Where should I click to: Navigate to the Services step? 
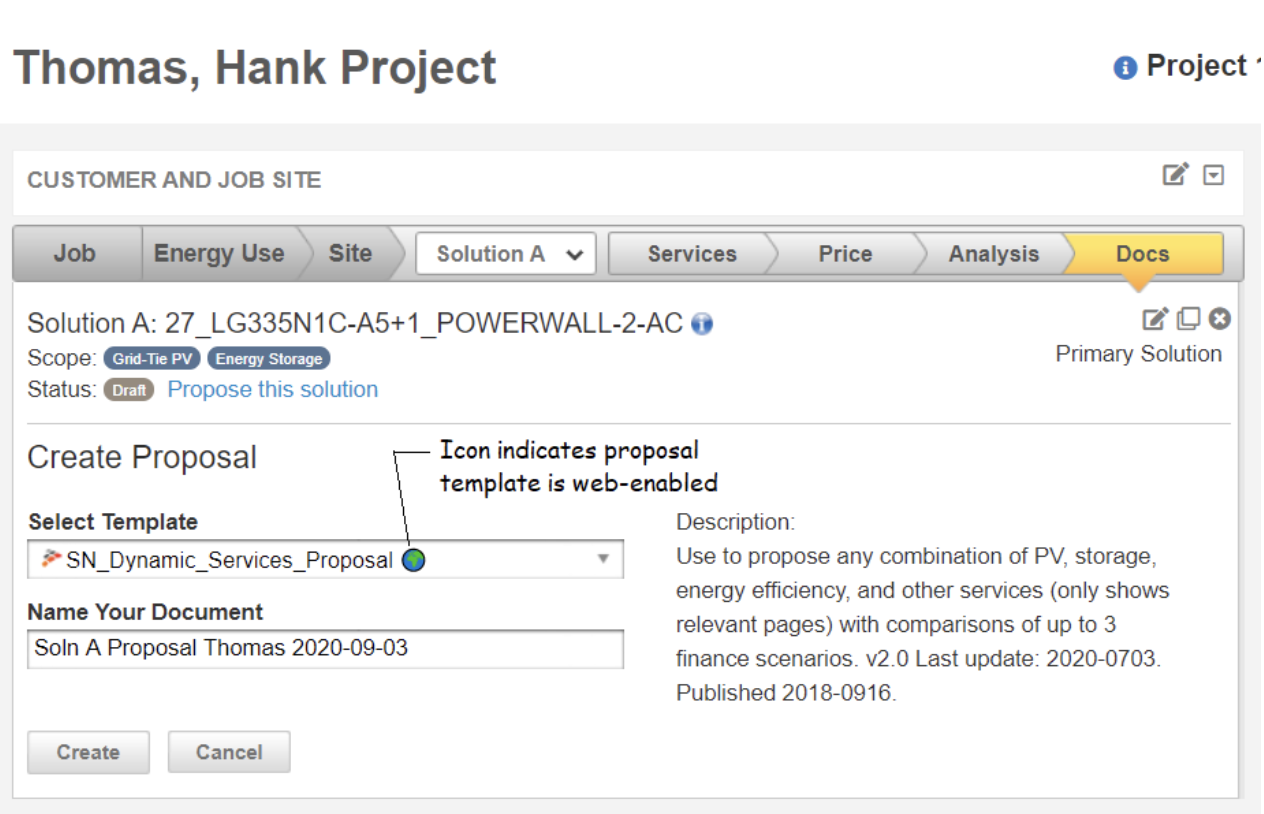click(691, 254)
